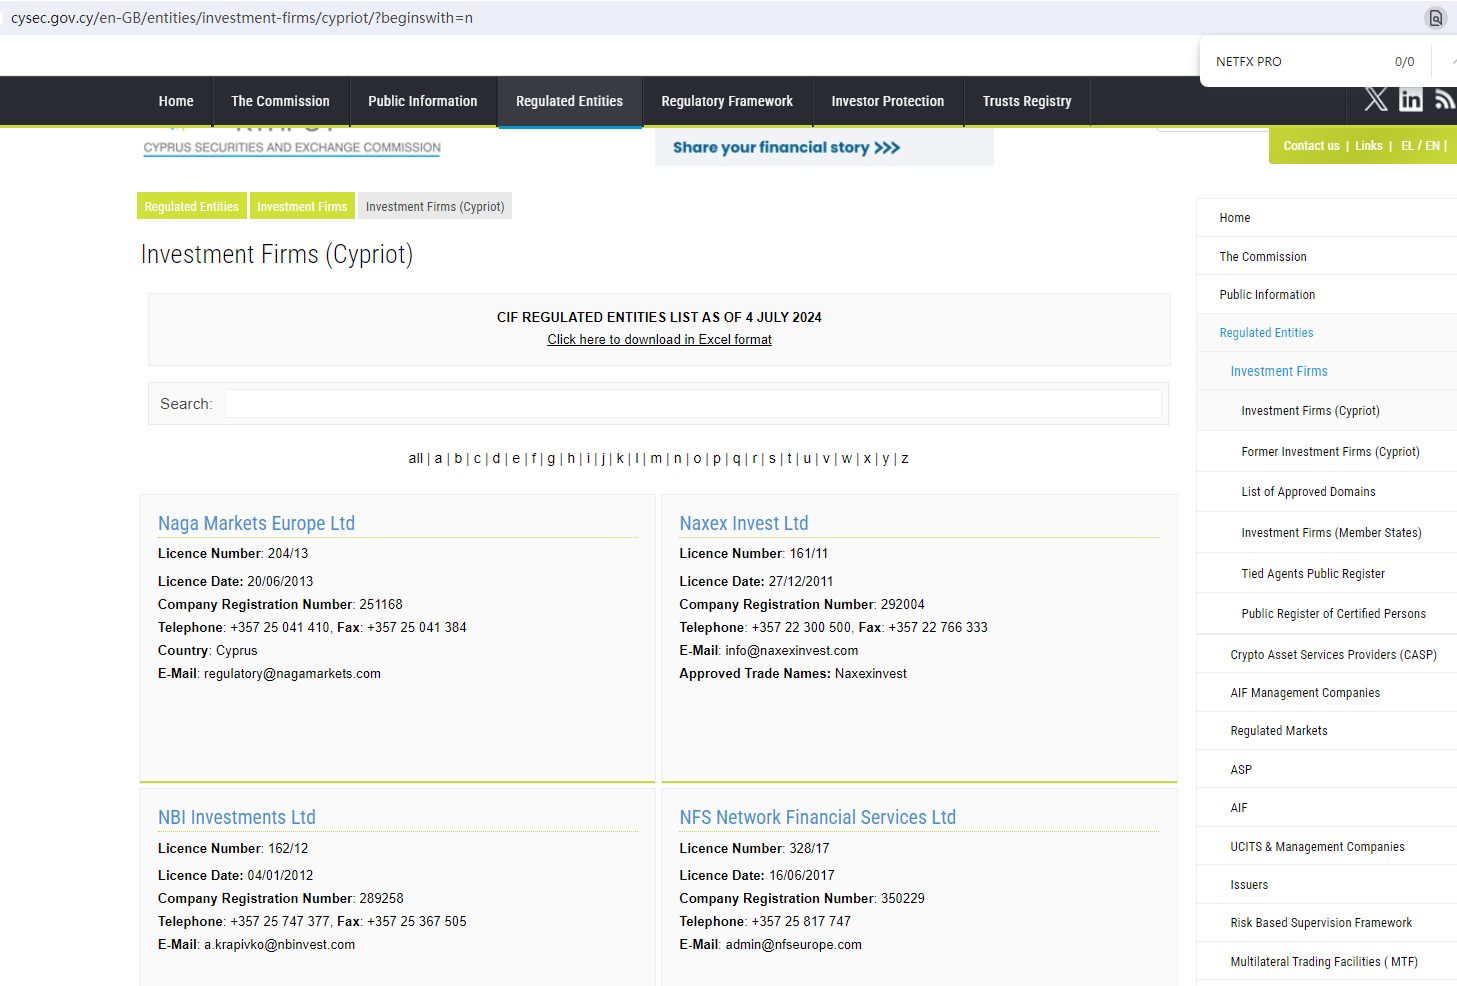Image resolution: width=1457 pixels, height=986 pixels.
Task: Click the Investment Firms breadcrumb
Action: [302, 207]
